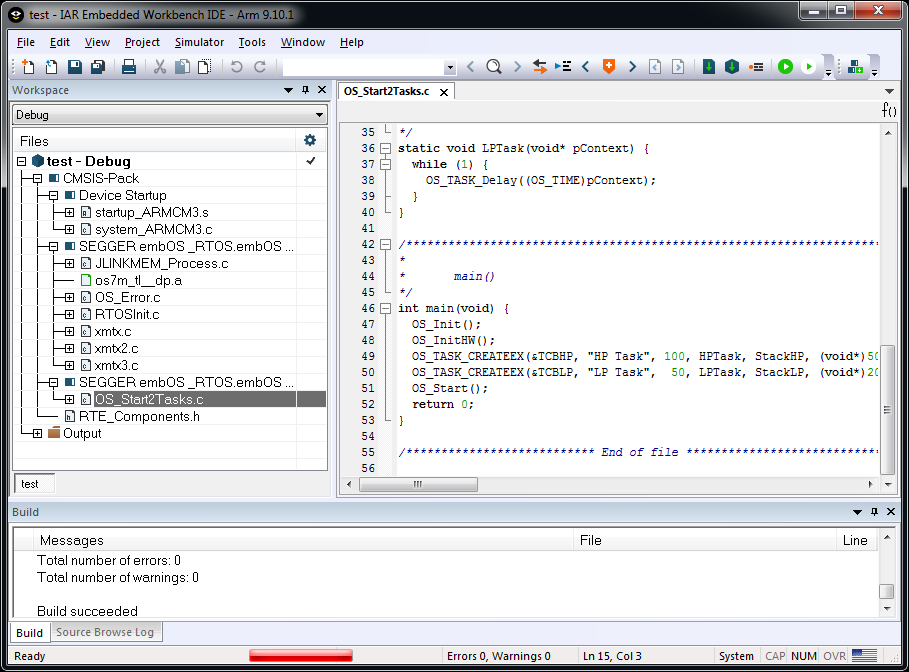Viewport: 909px width, 672px height.
Task: Open the Debug configuration dropdown
Action: click(x=318, y=115)
